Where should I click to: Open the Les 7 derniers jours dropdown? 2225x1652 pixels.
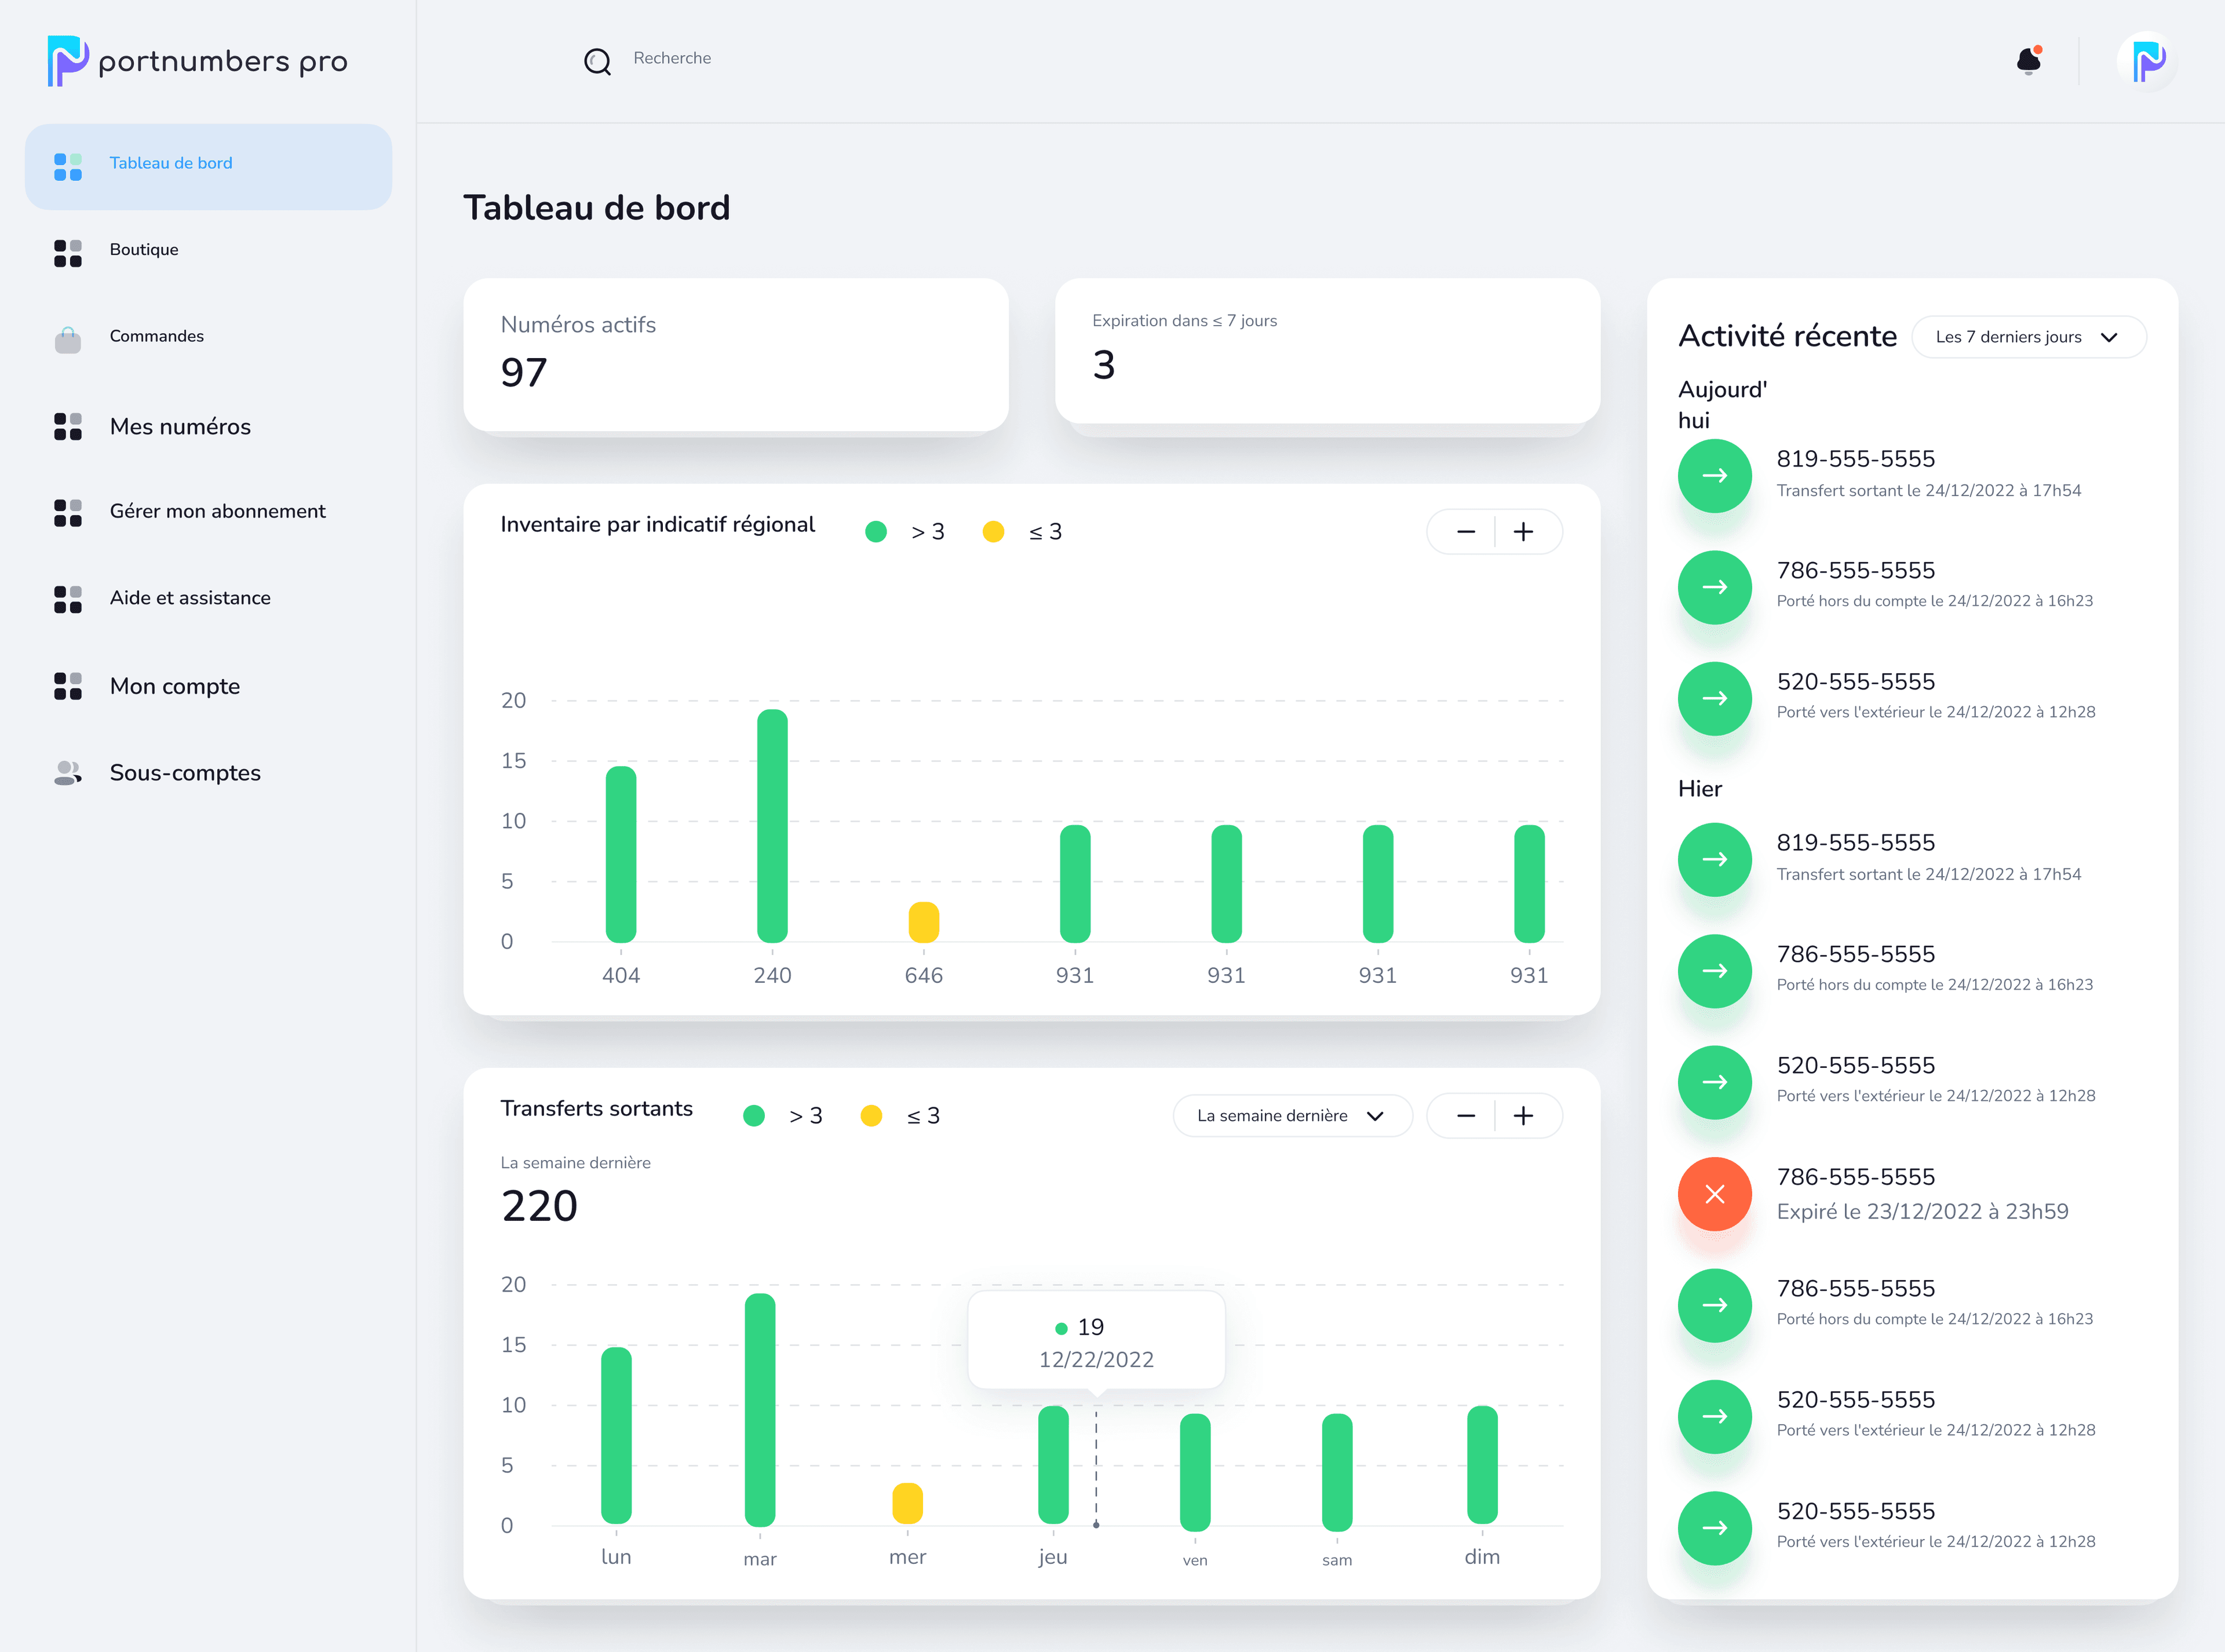click(2028, 337)
